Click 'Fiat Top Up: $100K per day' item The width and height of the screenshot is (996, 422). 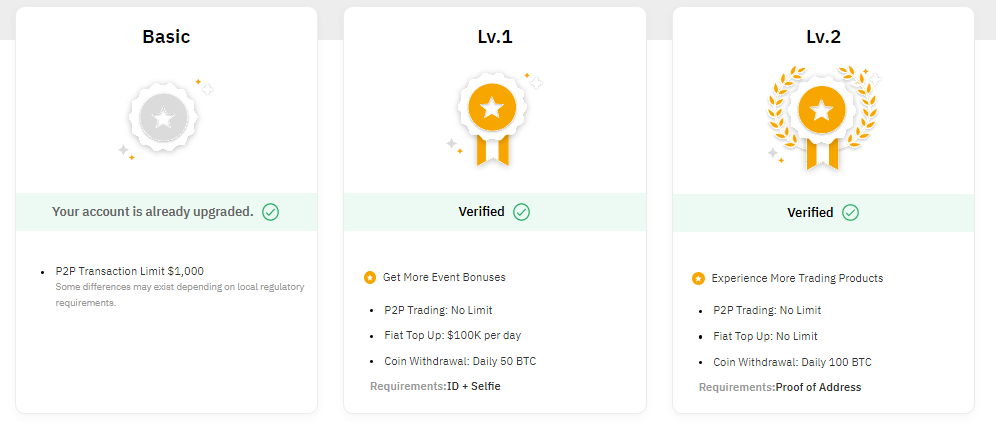pyautogui.click(x=453, y=336)
